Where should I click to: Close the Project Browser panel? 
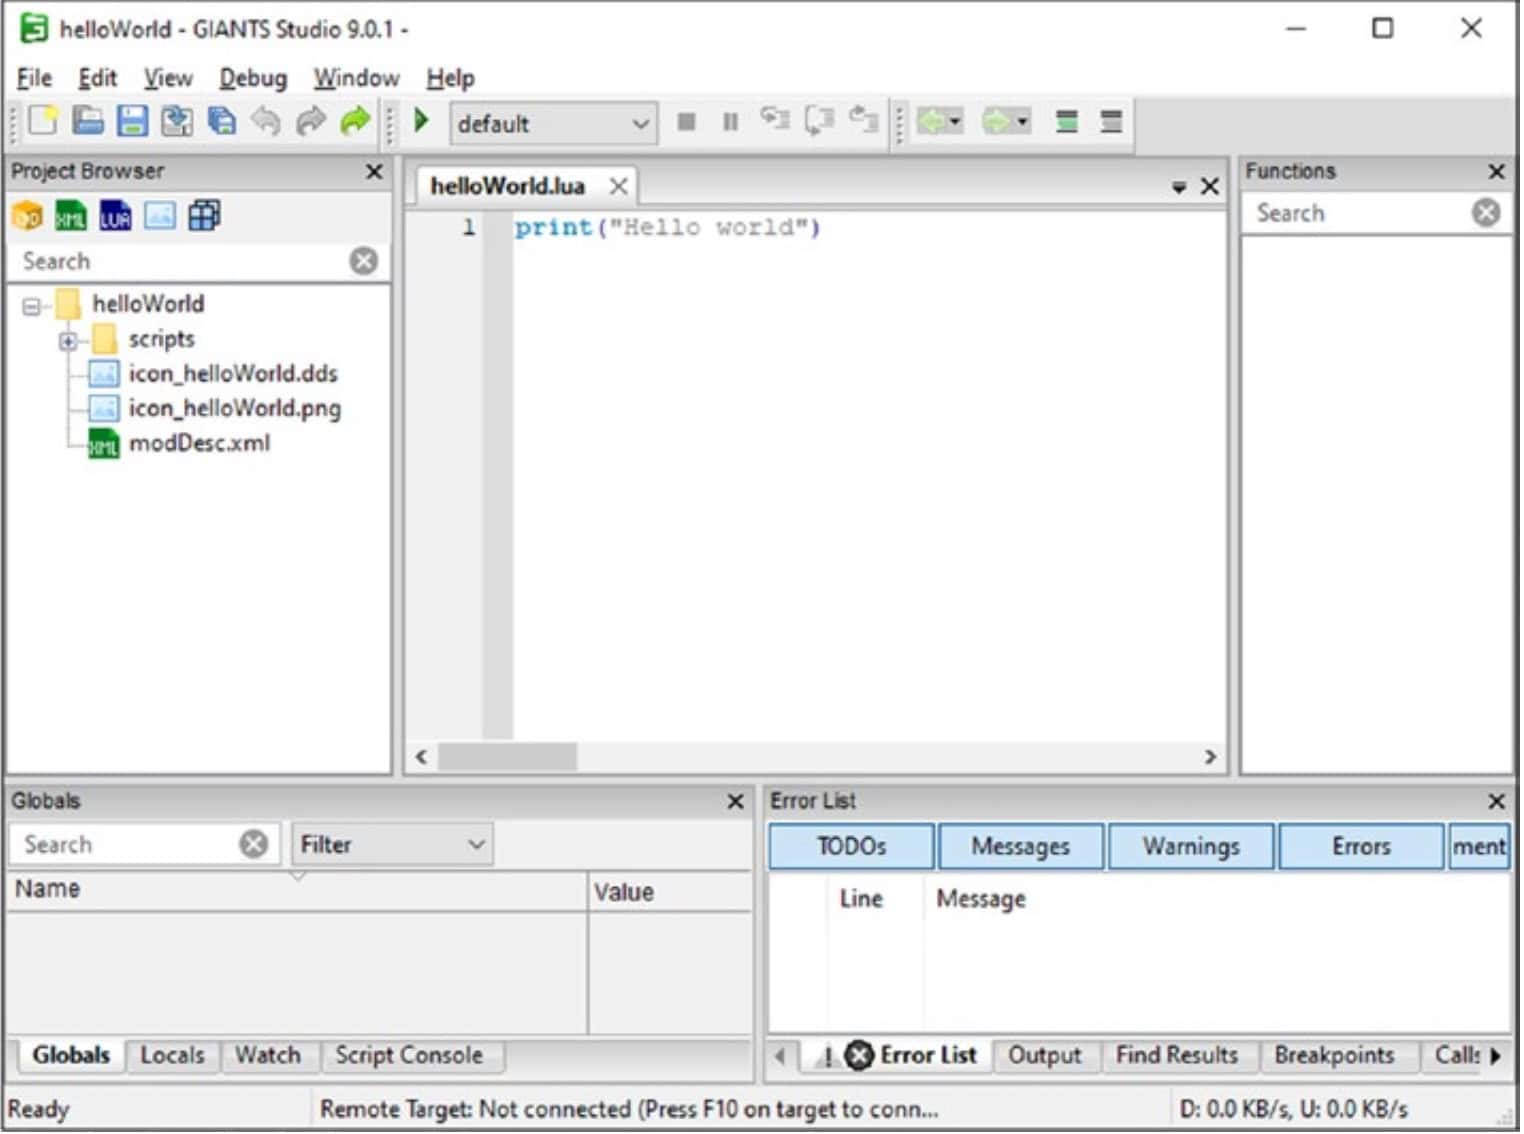click(375, 172)
